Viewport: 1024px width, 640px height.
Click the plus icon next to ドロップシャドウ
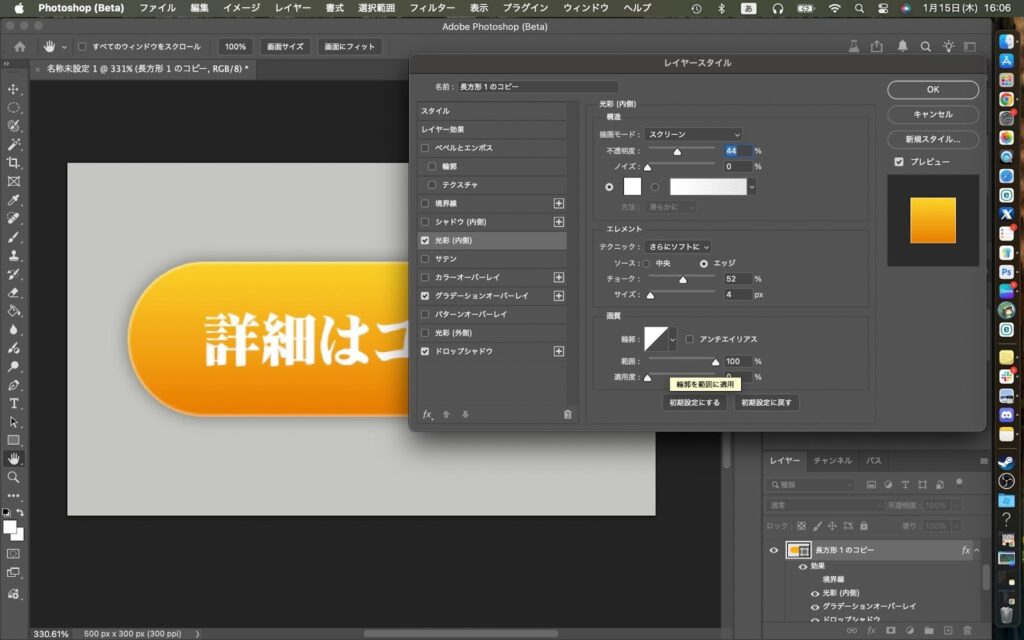pyautogui.click(x=559, y=352)
